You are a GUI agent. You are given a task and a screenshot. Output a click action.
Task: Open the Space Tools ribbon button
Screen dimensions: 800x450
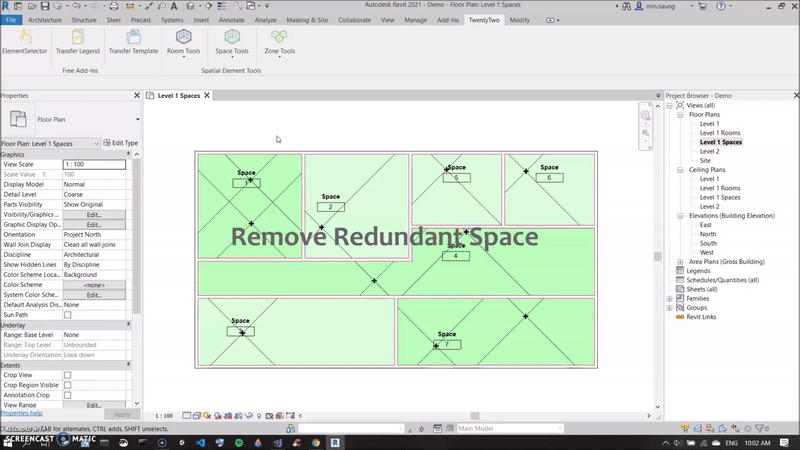pos(232,40)
